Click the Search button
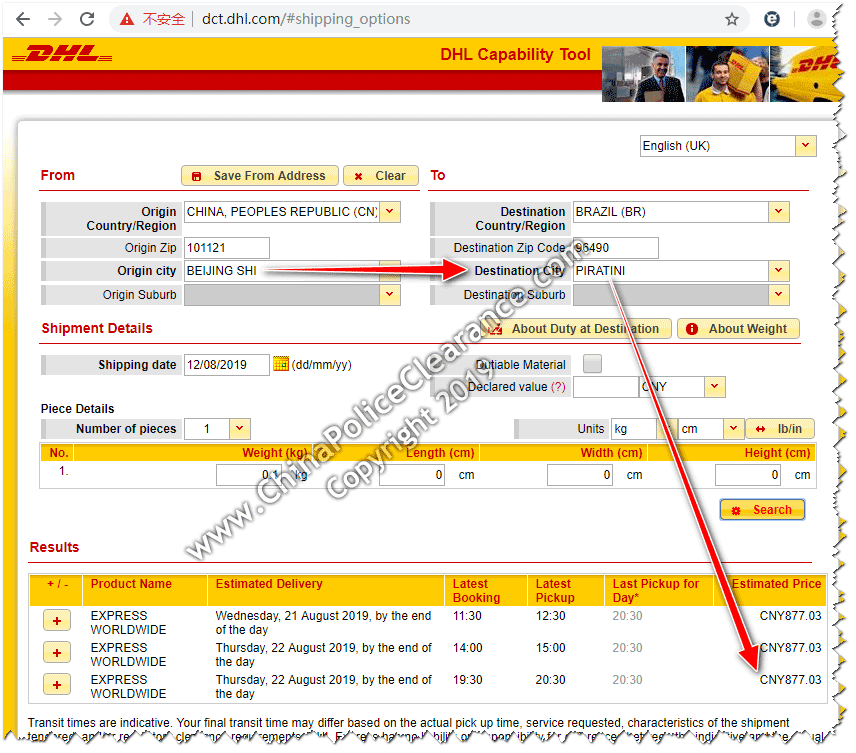The width and height of the screenshot is (856, 753). coord(763,510)
